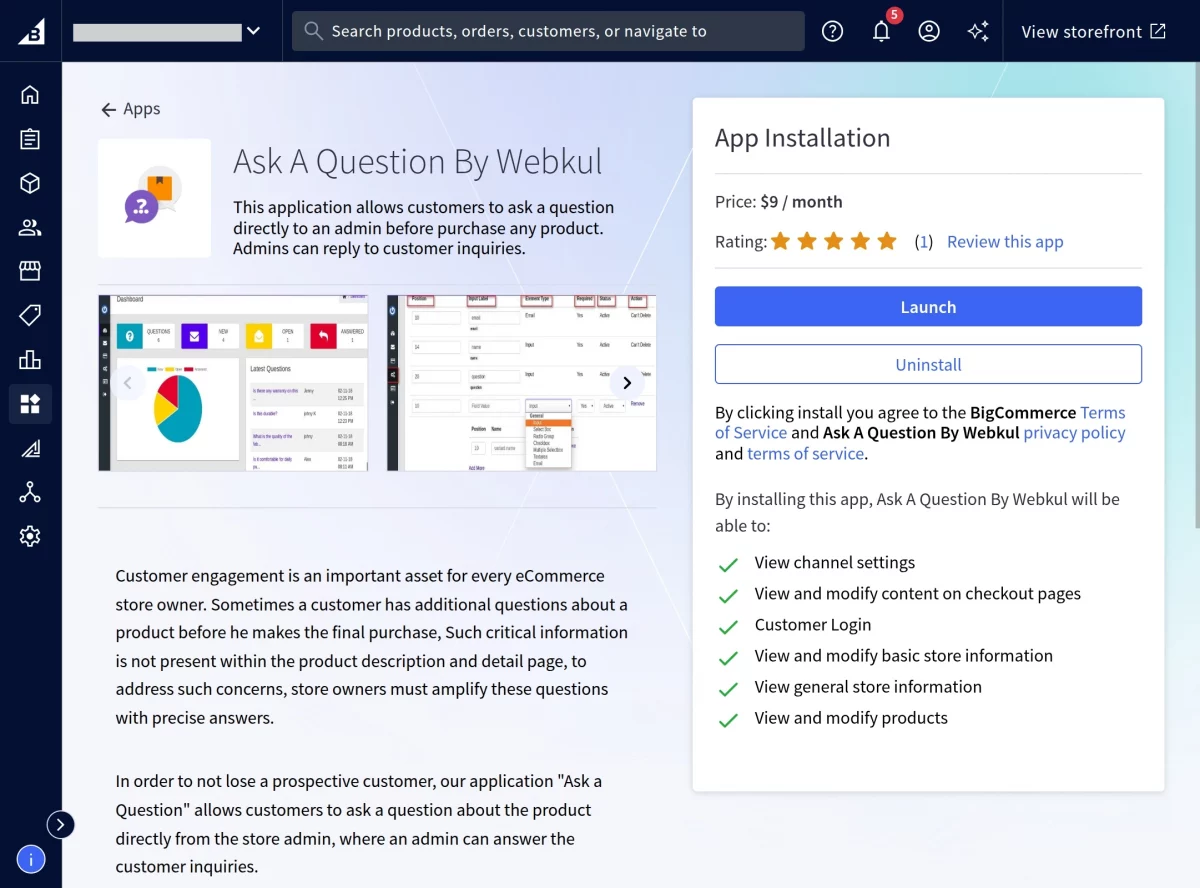Open the Storefront shop icon

[x=30, y=271]
